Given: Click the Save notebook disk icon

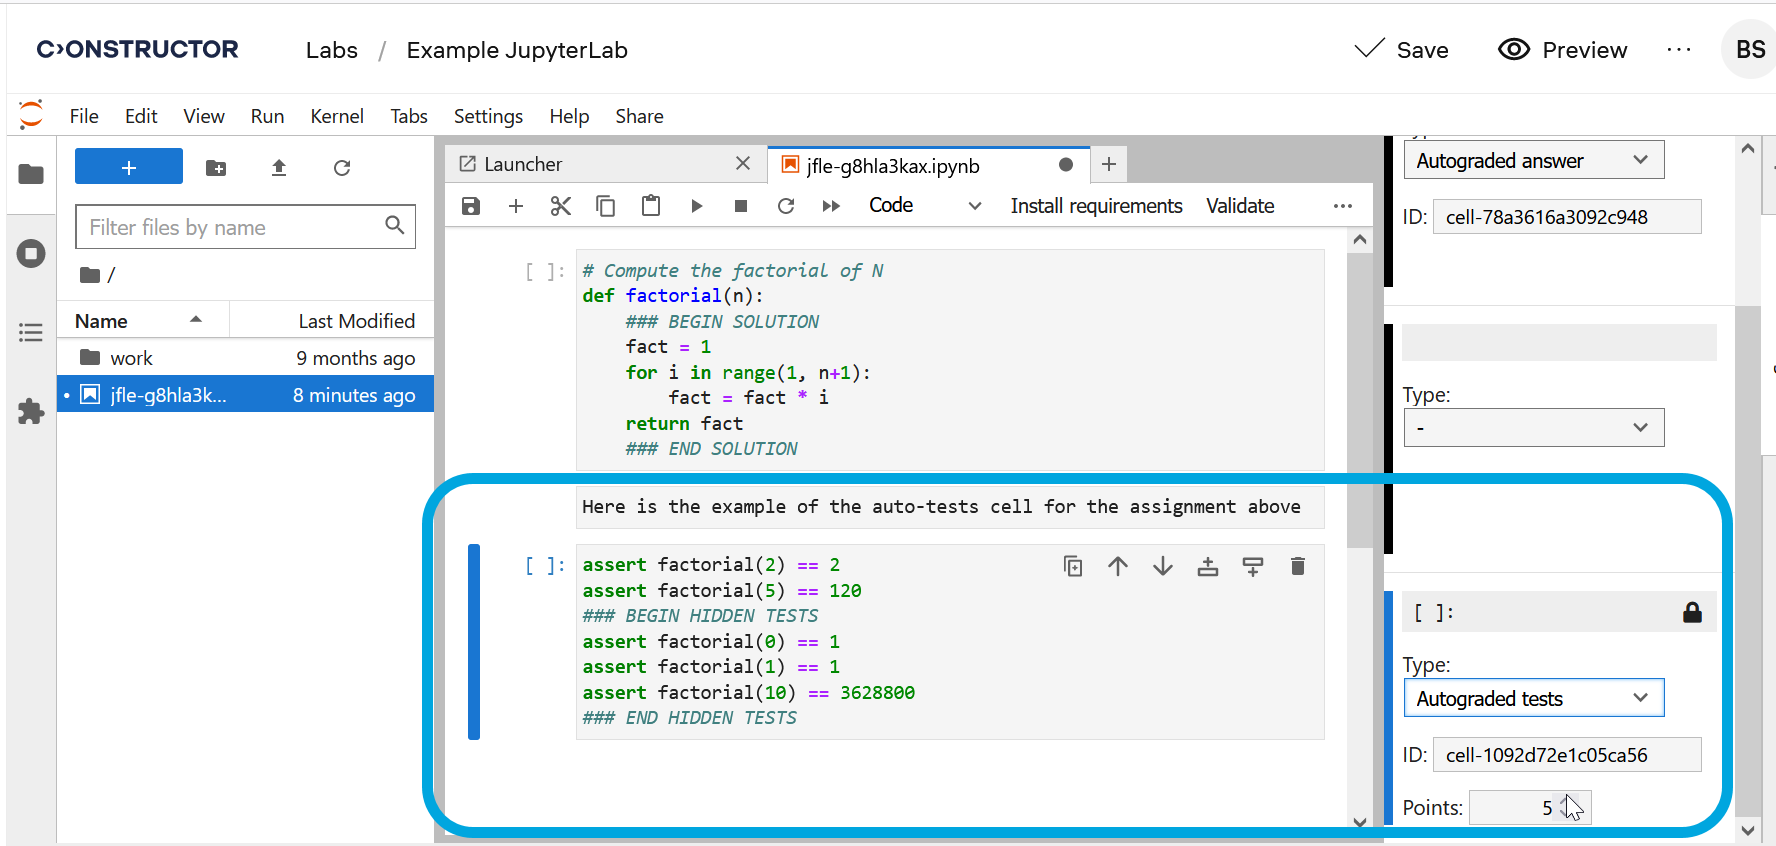Looking at the screenshot, I should point(471,206).
